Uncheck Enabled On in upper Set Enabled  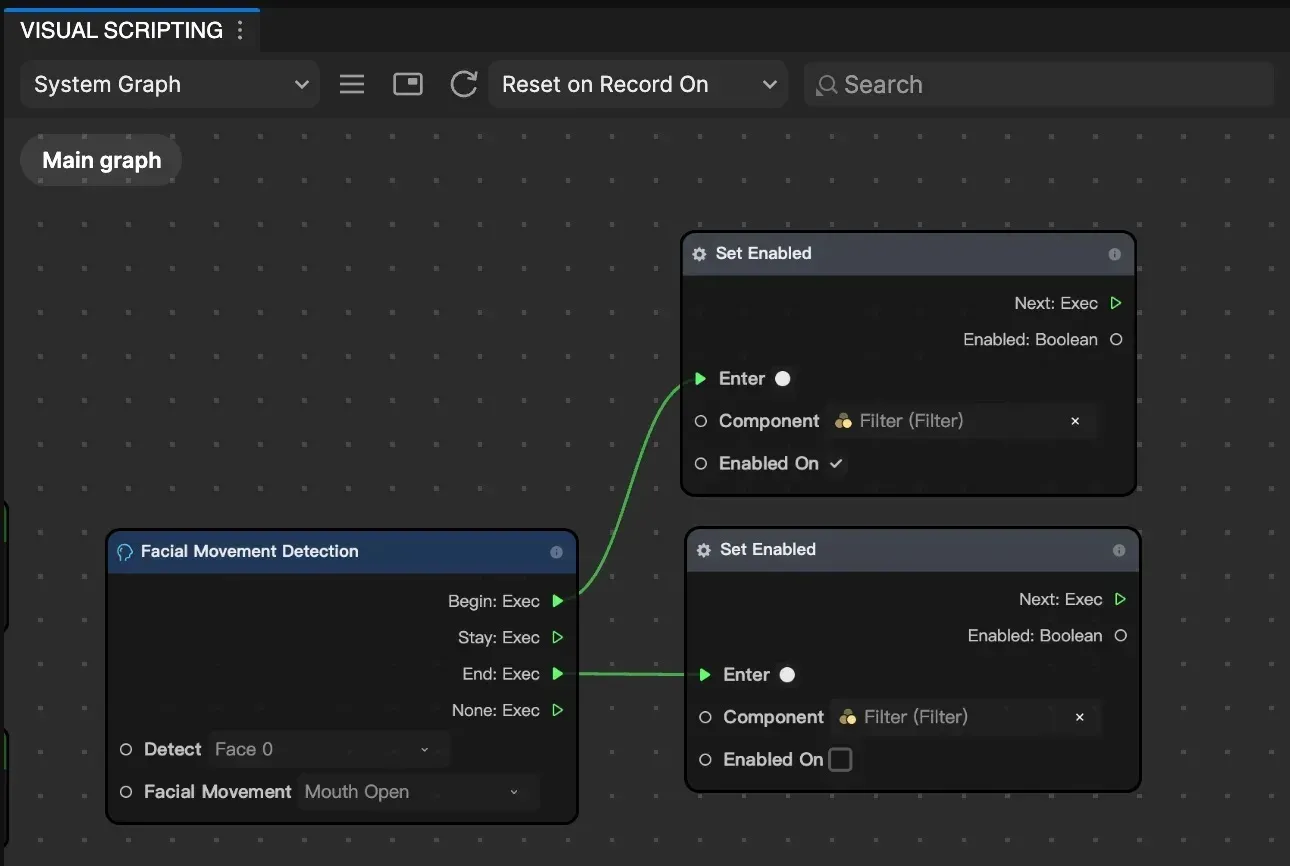[836, 464]
